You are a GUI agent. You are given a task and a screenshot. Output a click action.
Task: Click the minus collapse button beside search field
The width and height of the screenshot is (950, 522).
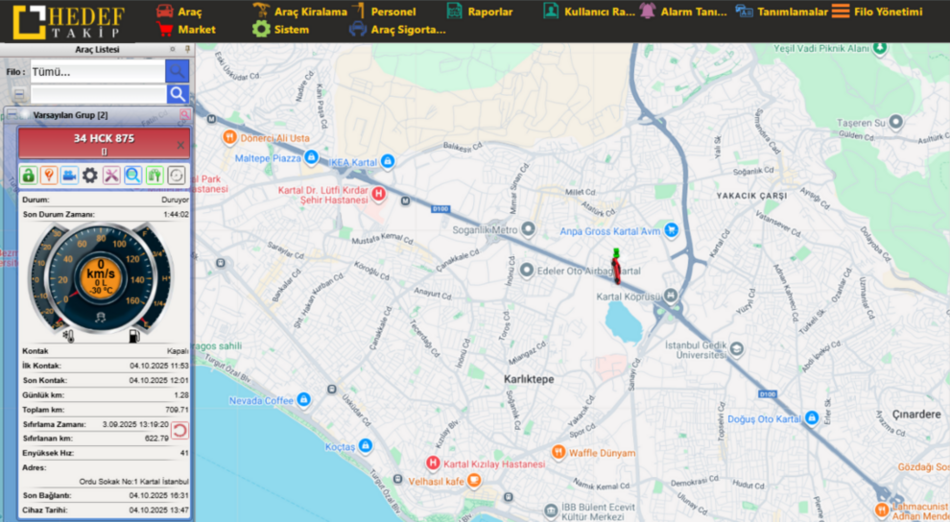coord(19,94)
